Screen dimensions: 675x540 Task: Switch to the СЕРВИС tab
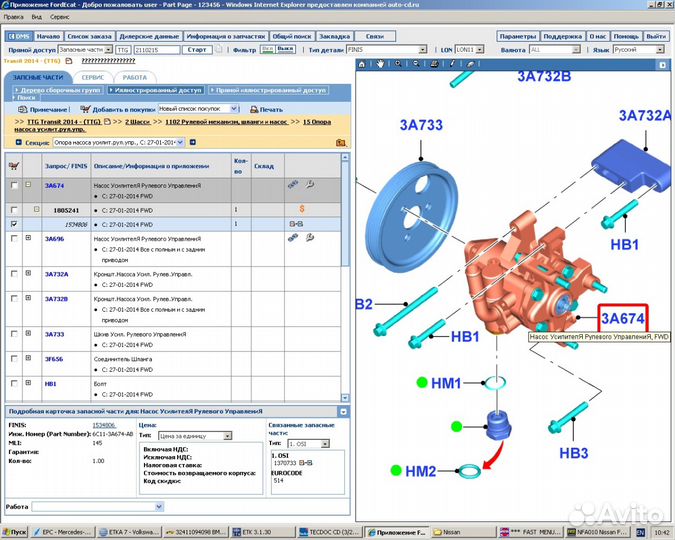[93, 77]
